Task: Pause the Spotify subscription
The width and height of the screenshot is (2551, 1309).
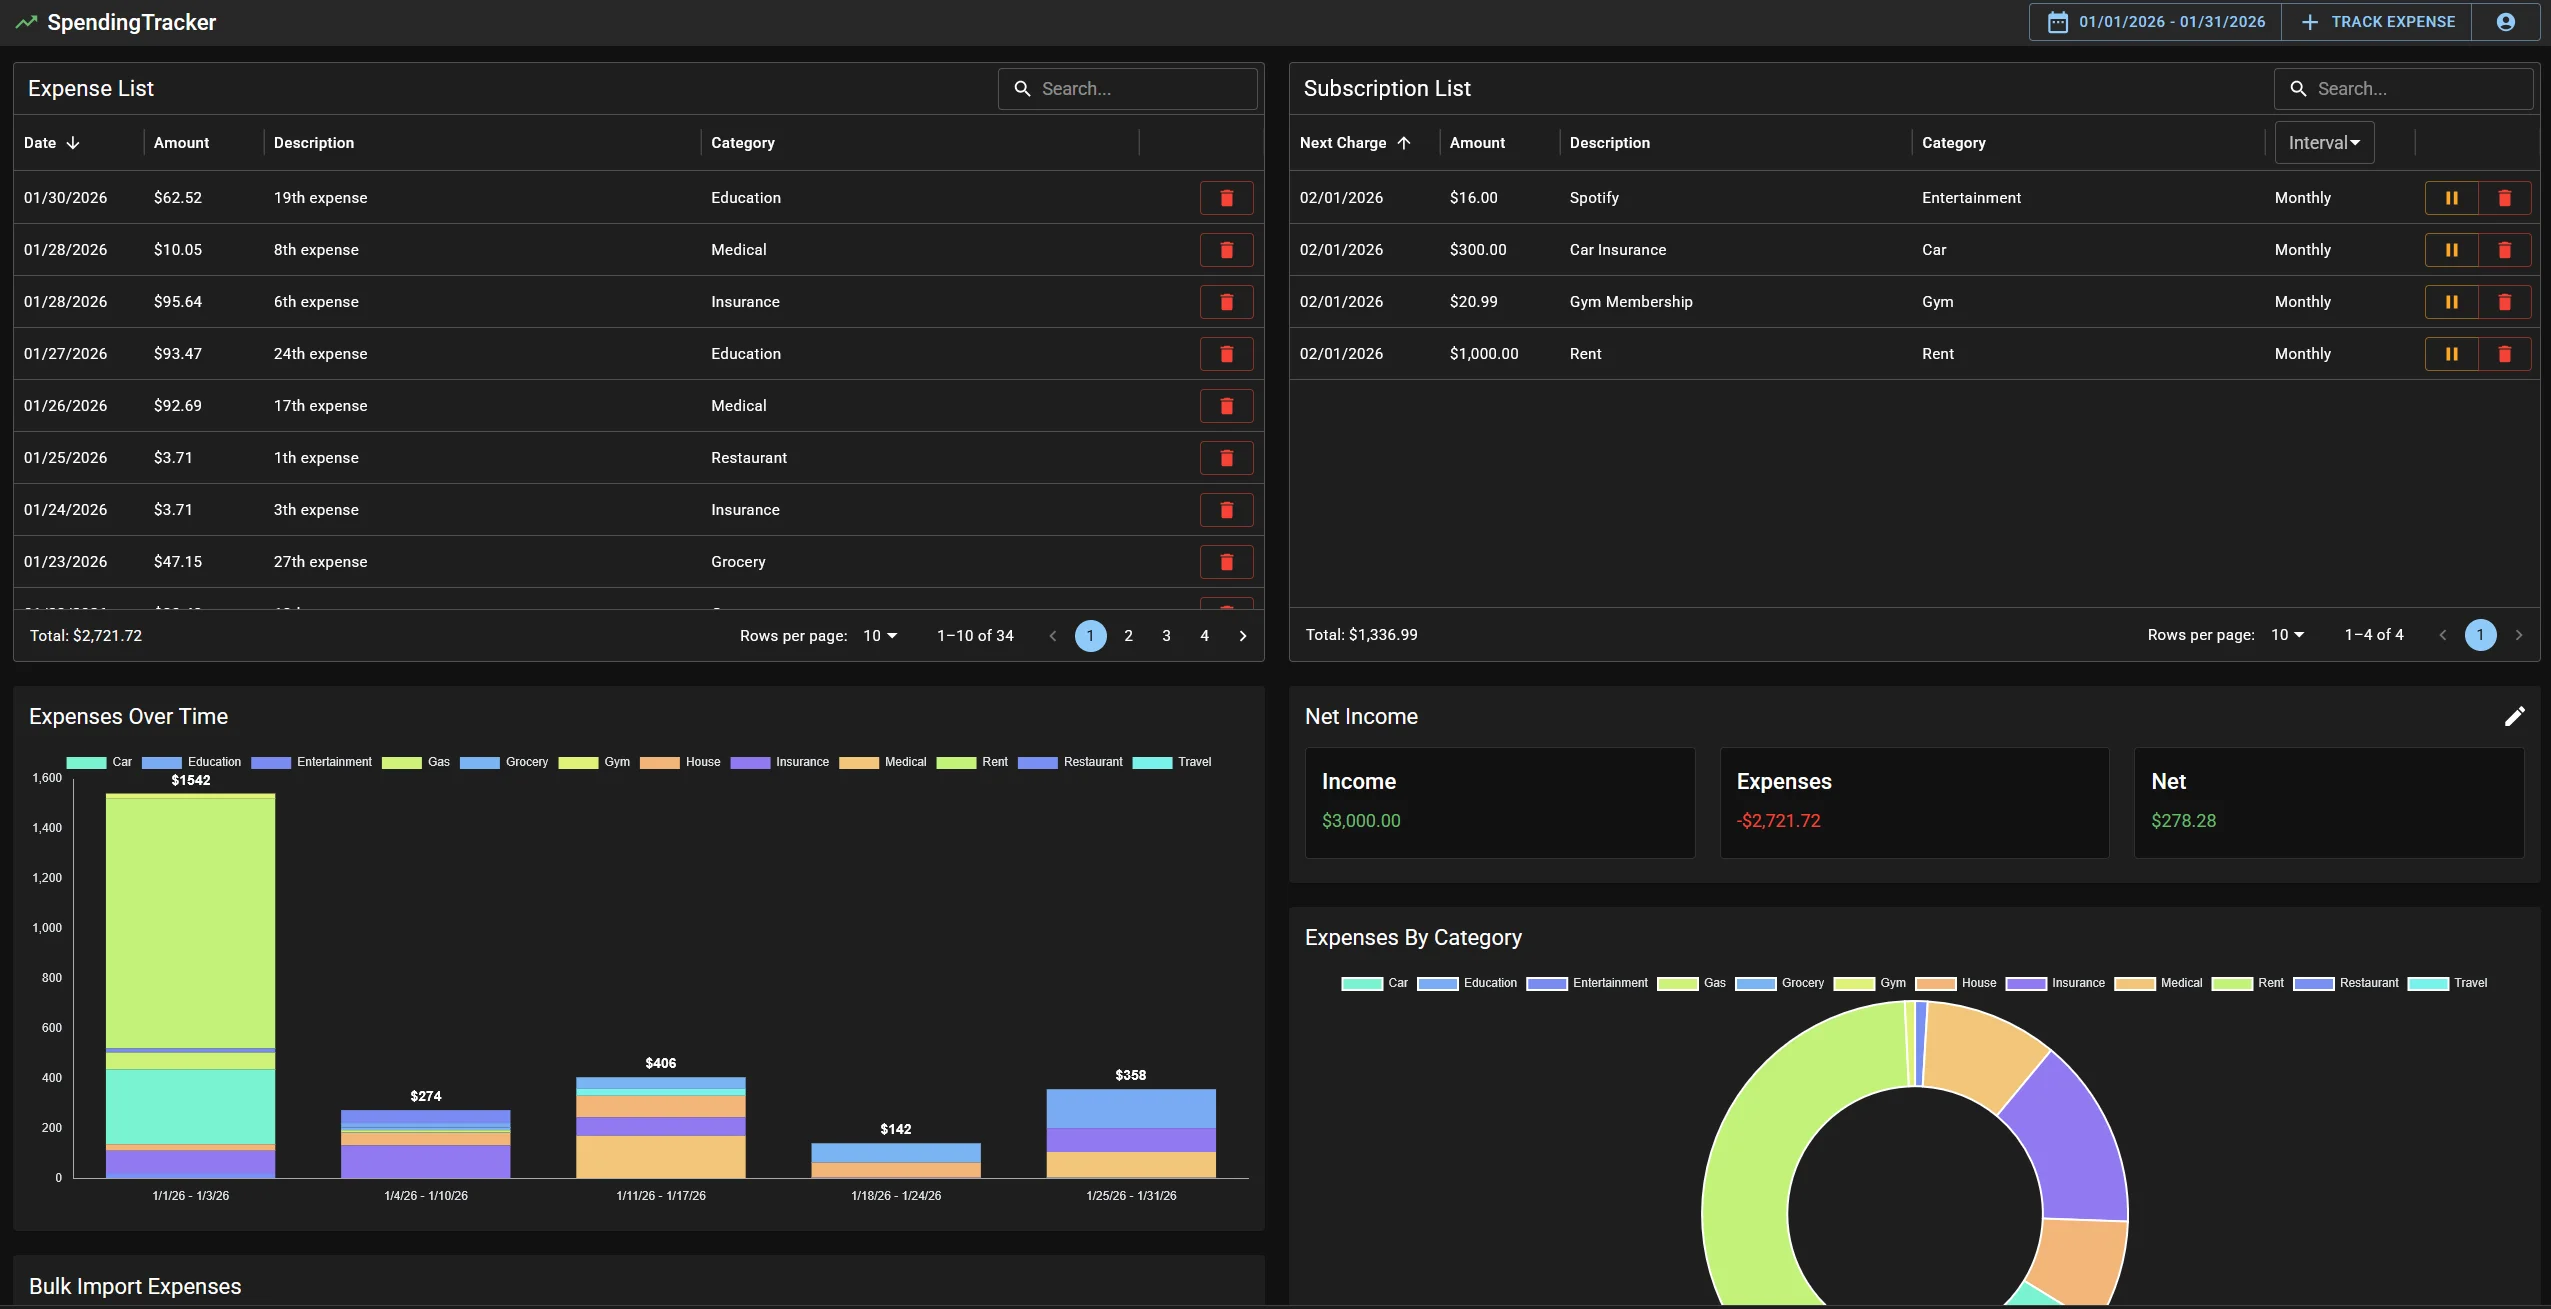Action: 2451,198
